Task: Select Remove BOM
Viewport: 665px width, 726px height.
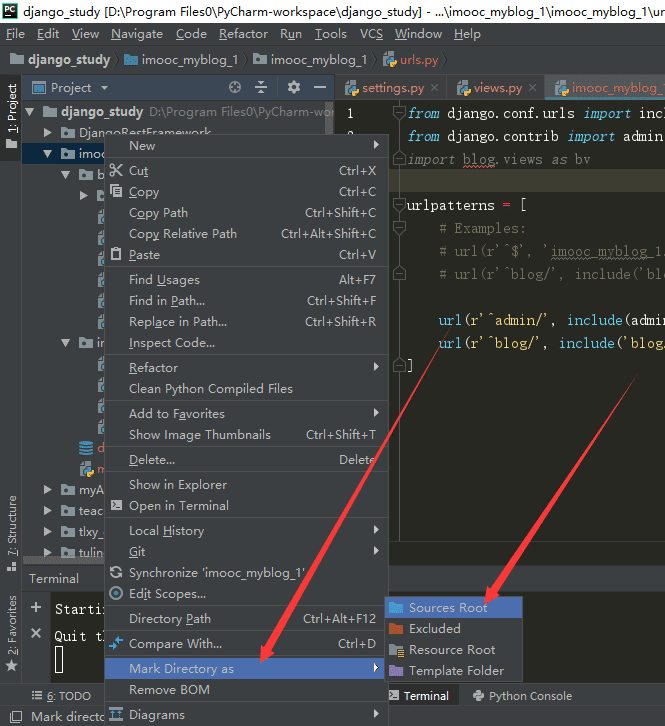Action: point(246,689)
